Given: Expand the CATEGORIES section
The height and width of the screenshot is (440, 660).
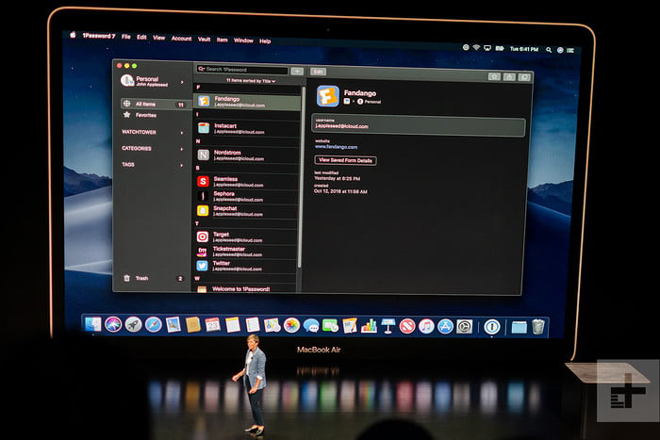Looking at the screenshot, I should 182,149.
